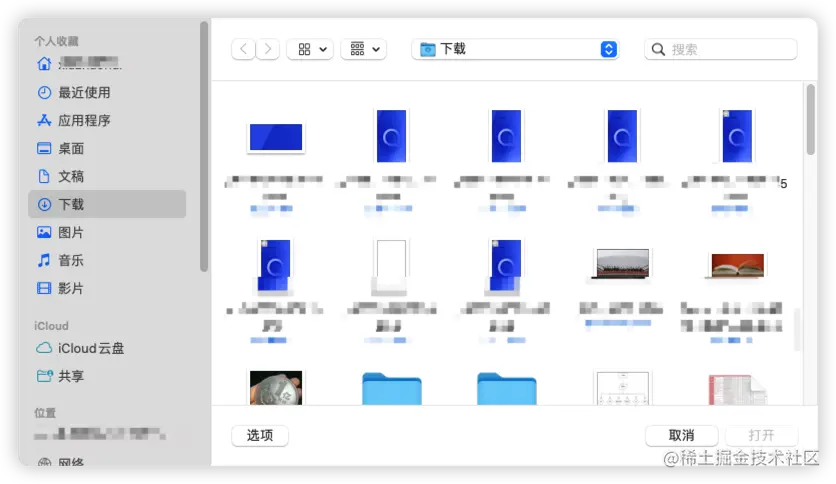Select the open red book photo thumbnail

[738, 265]
